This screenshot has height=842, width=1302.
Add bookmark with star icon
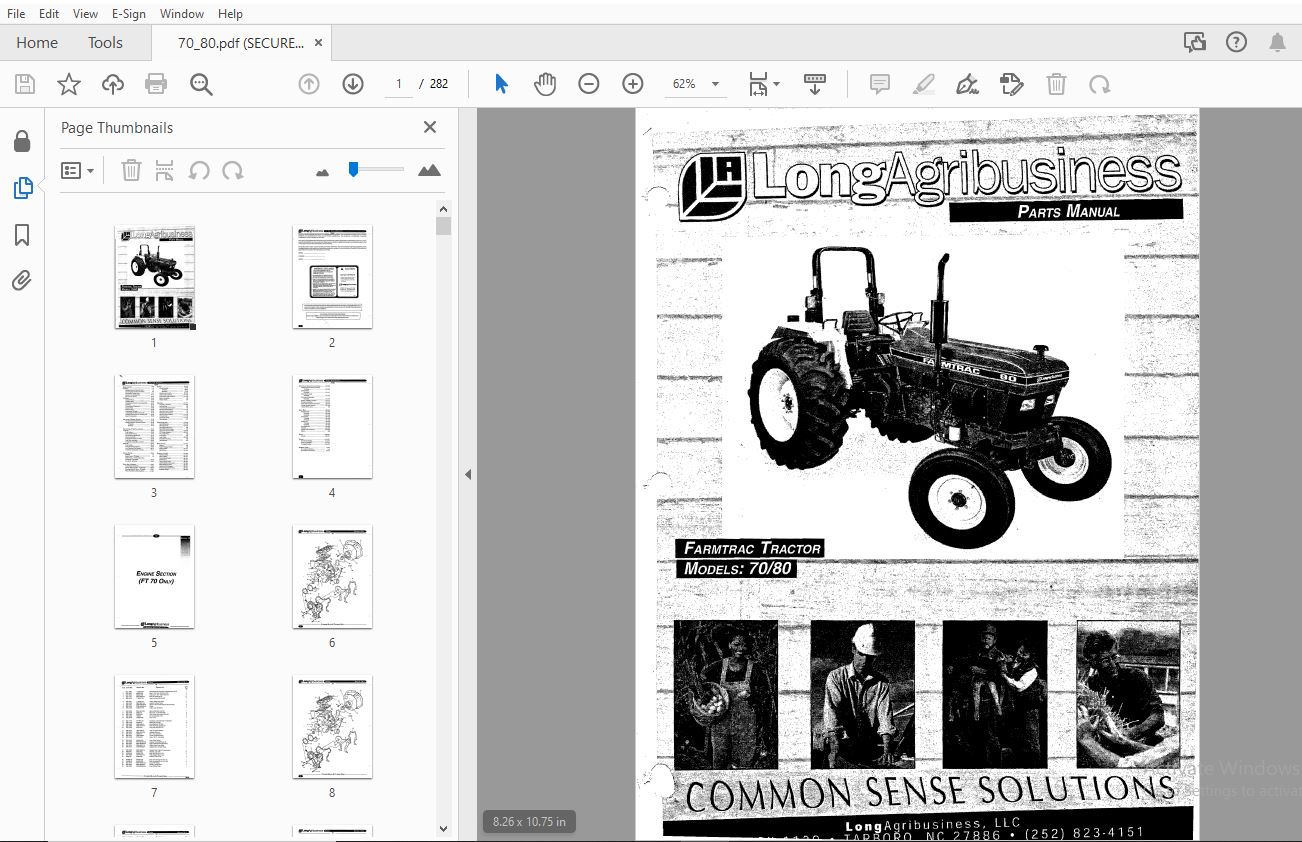tap(68, 85)
